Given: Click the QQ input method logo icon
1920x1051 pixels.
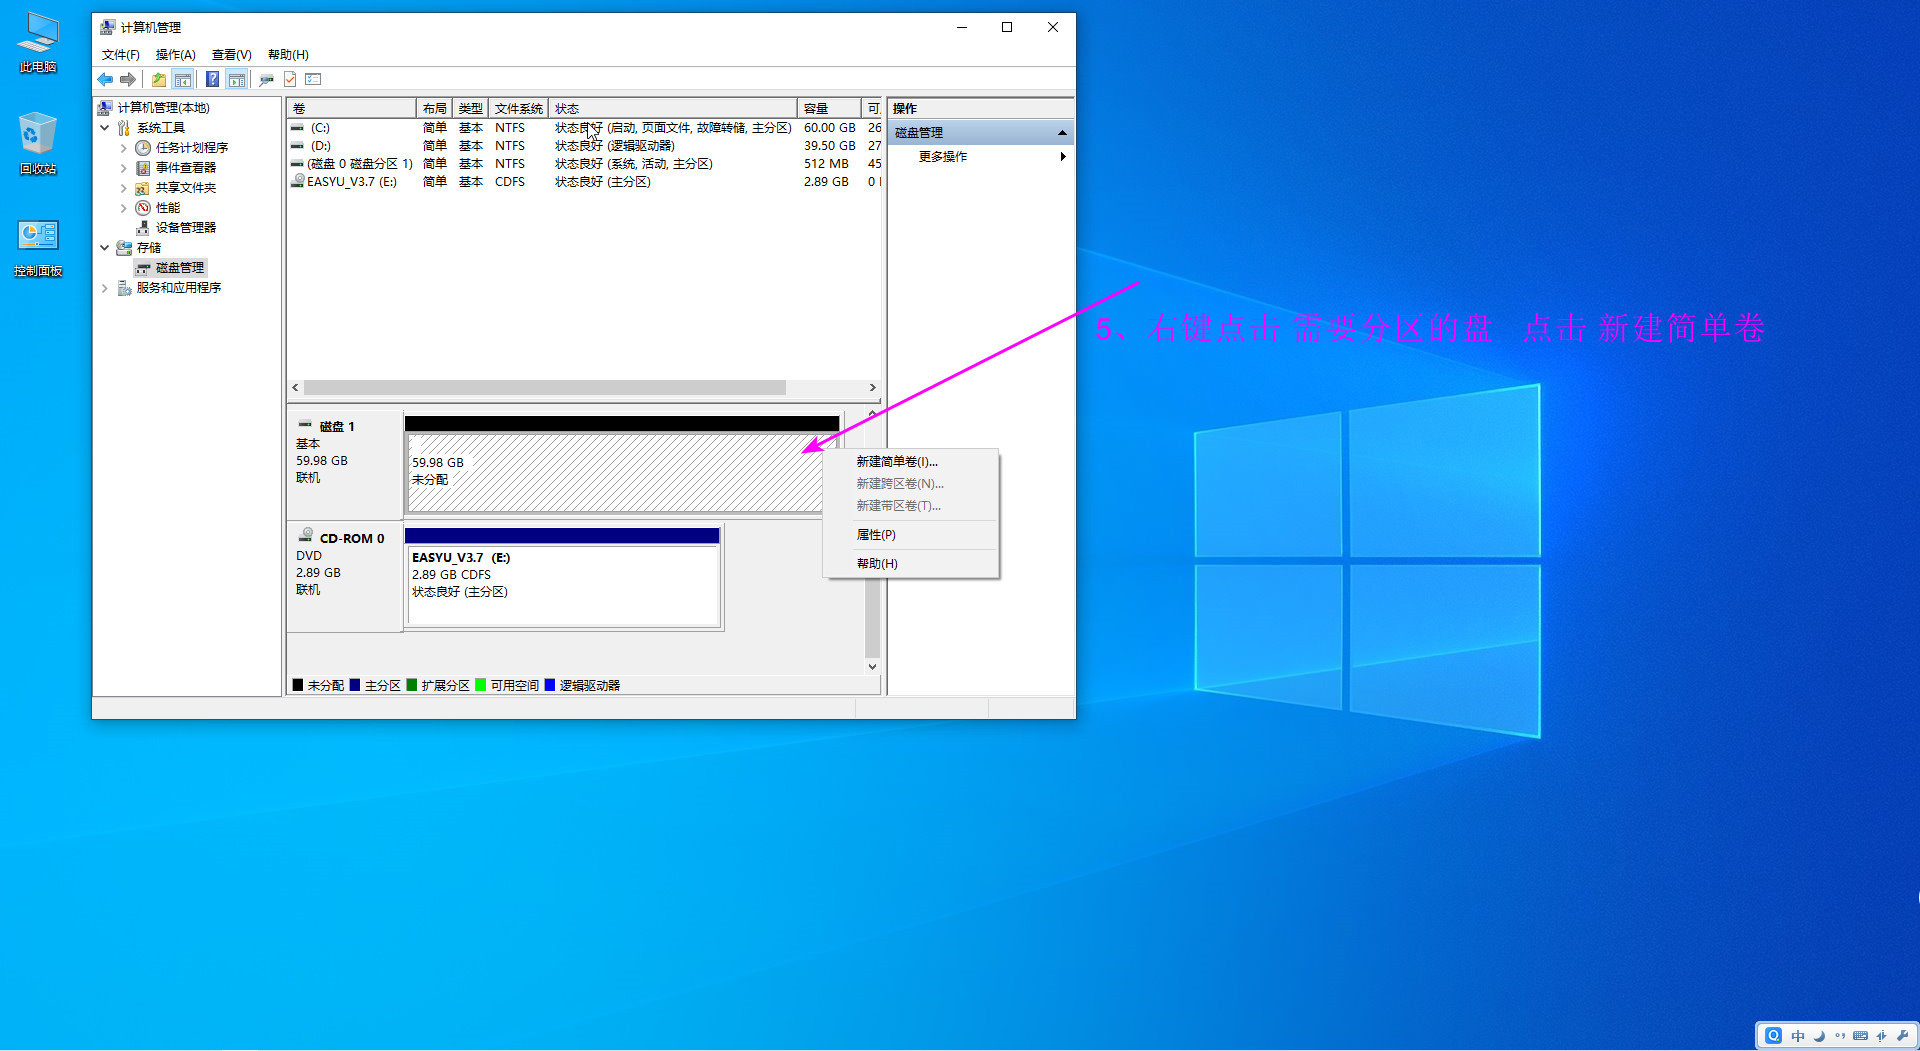Looking at the screenshot, I should [x=1773, y=1036].
